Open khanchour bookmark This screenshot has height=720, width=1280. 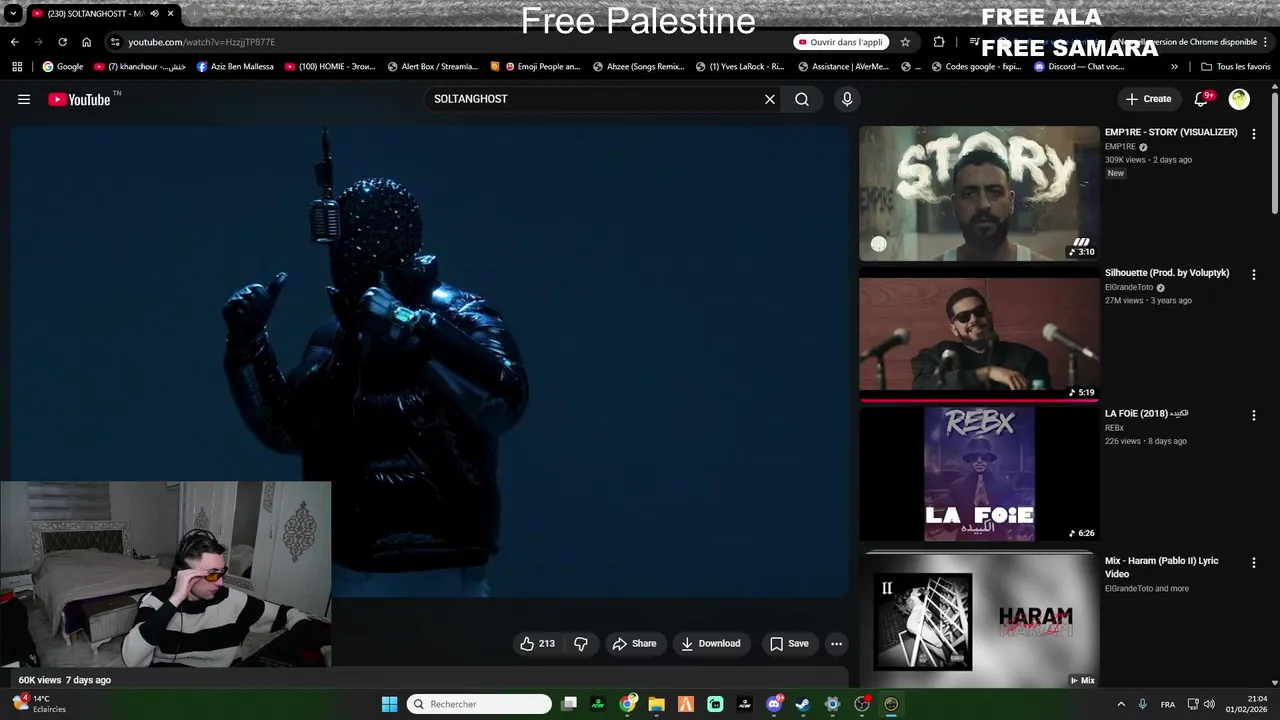pyautogui.click(x=140, y=67)
